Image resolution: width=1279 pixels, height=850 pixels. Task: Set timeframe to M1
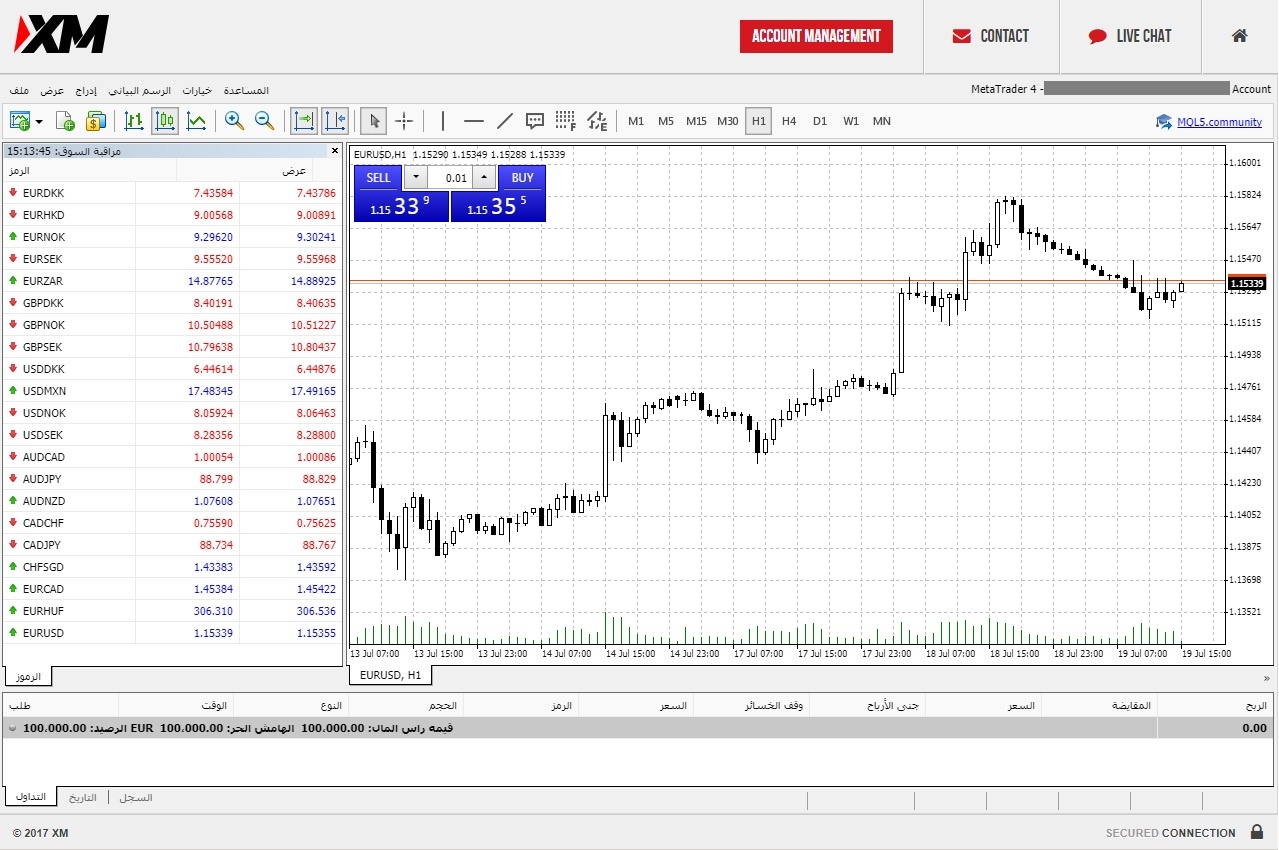[x=636, y=121]
